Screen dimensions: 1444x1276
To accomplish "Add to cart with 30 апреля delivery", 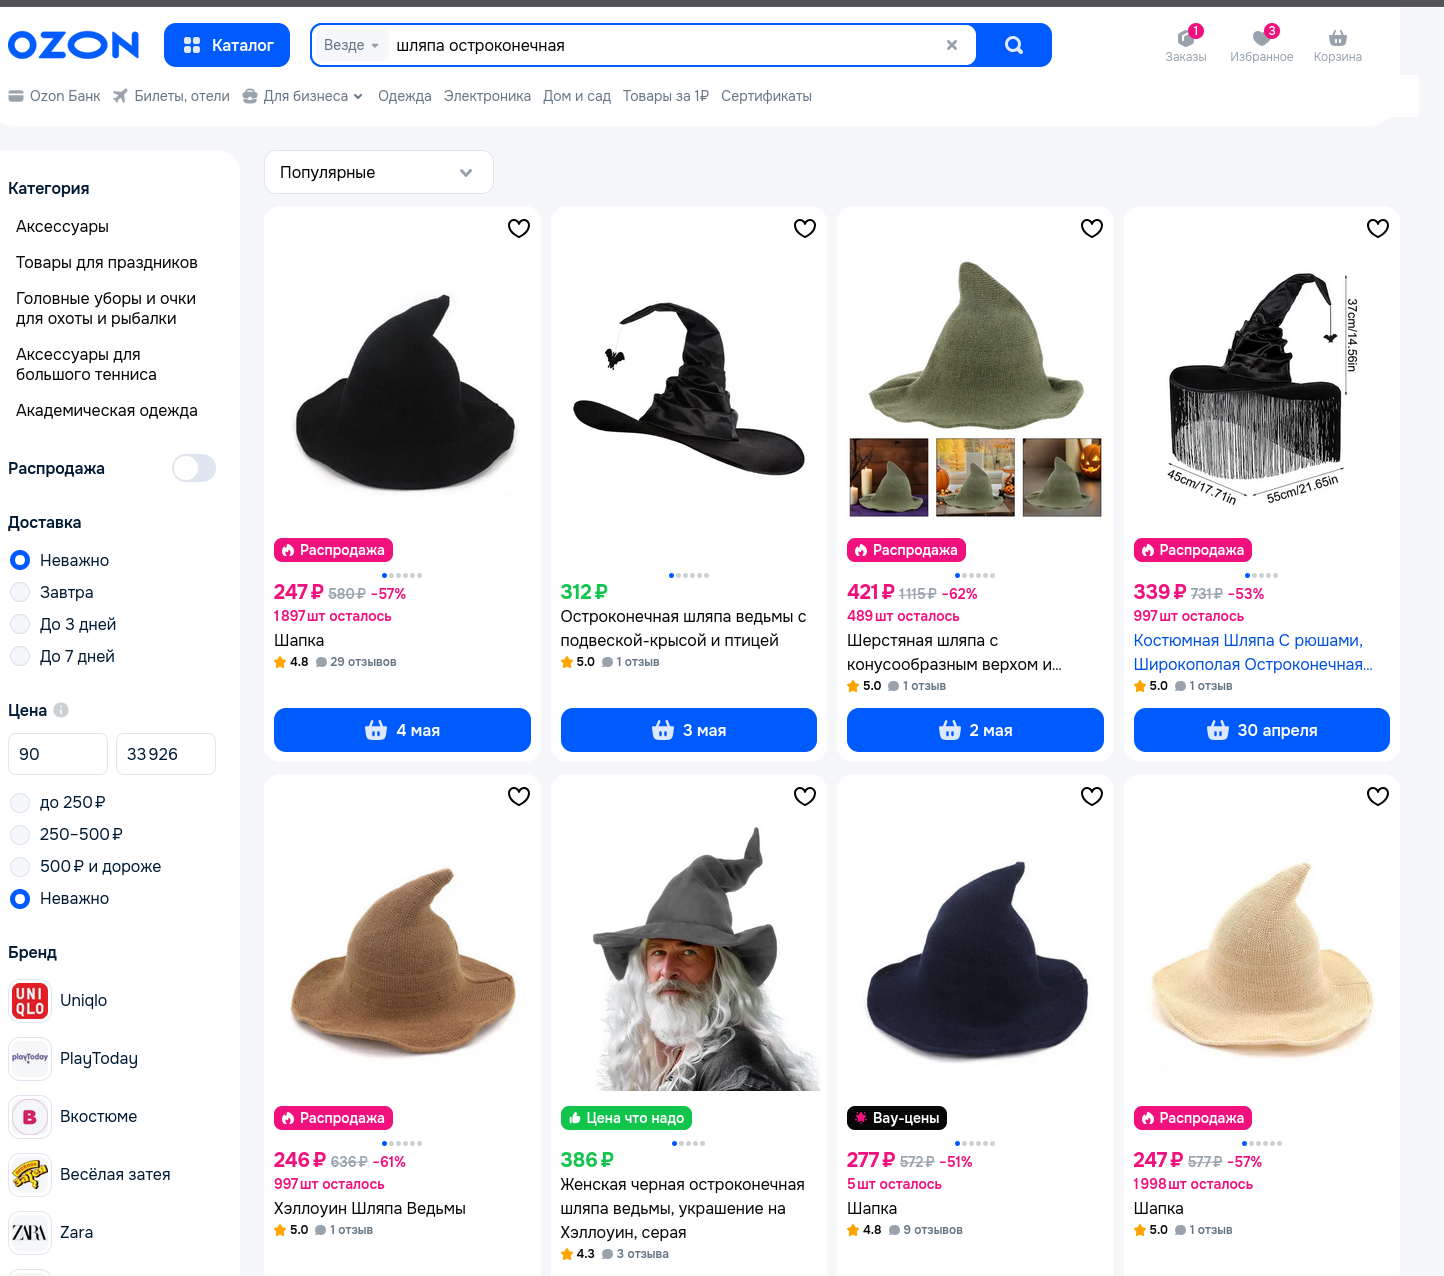I will [x=1262, y=730].
